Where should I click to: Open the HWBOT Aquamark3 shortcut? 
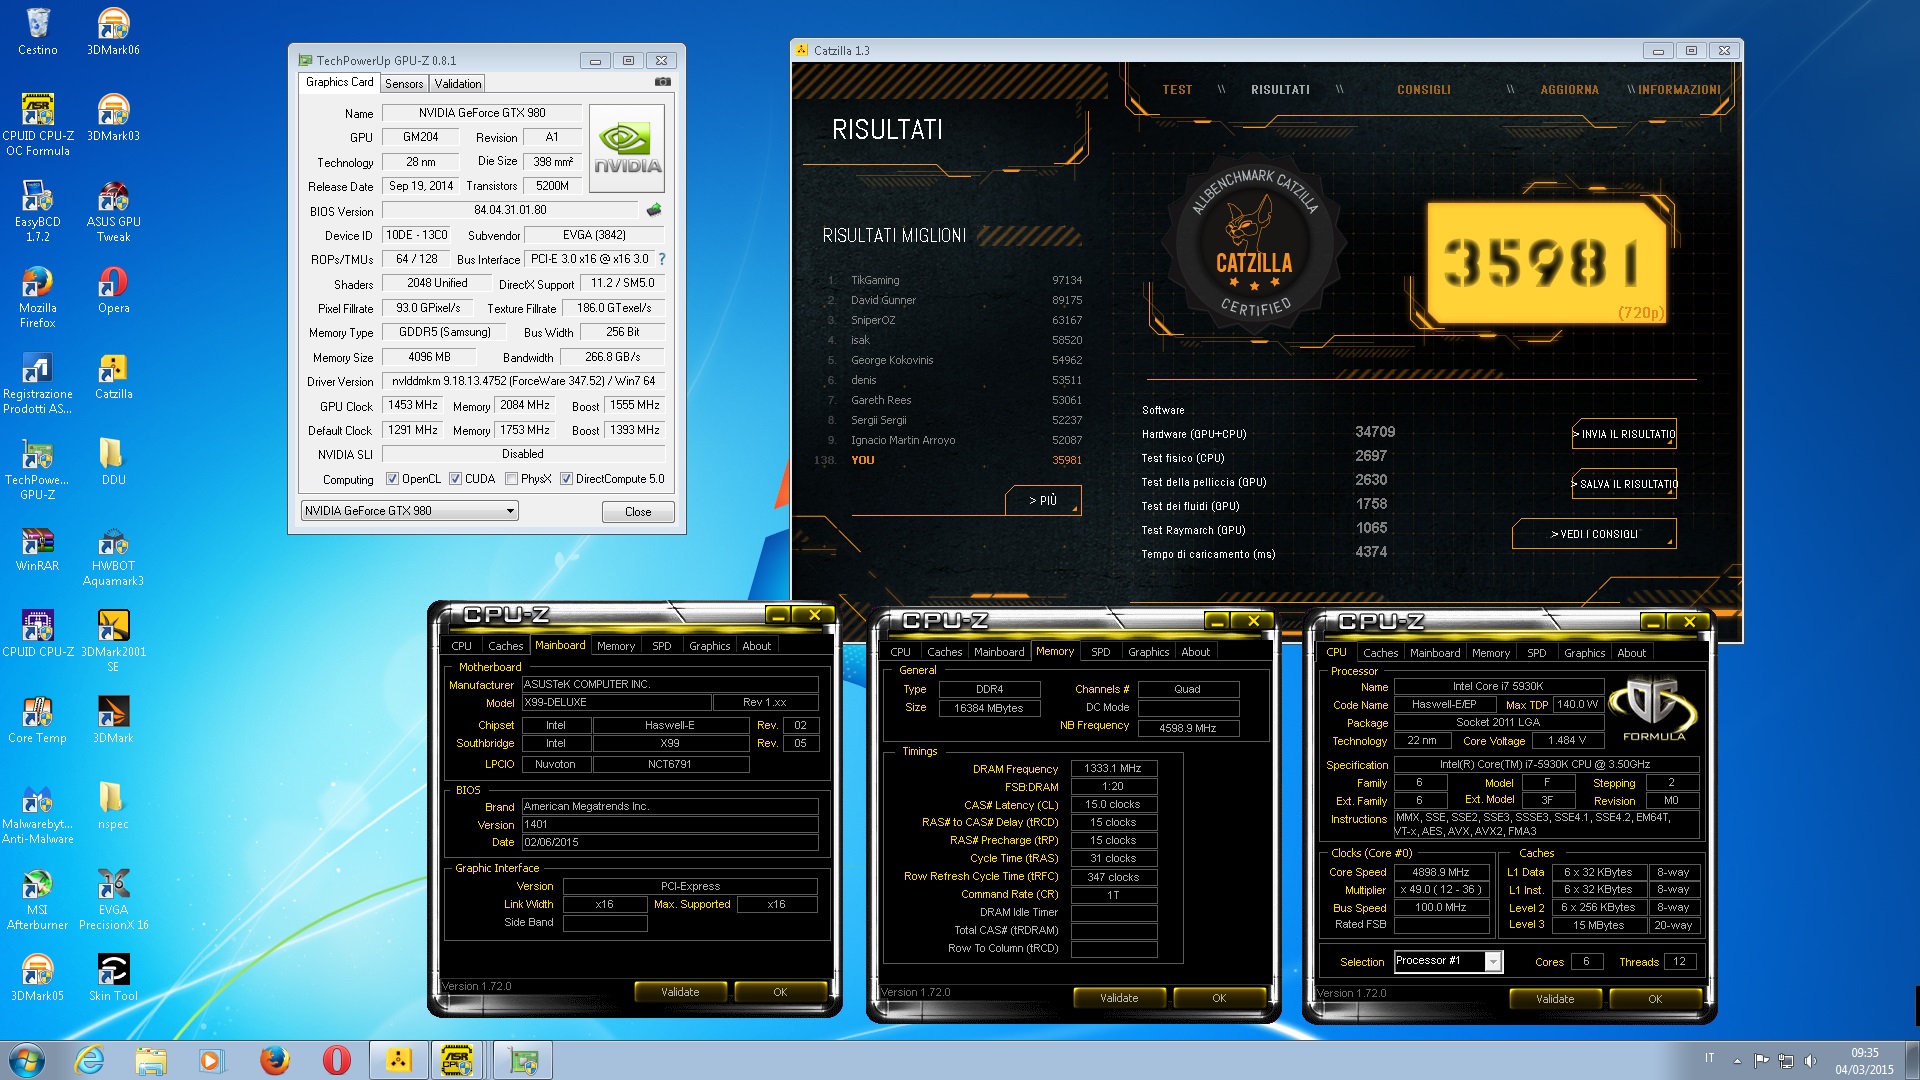(113, 555)
